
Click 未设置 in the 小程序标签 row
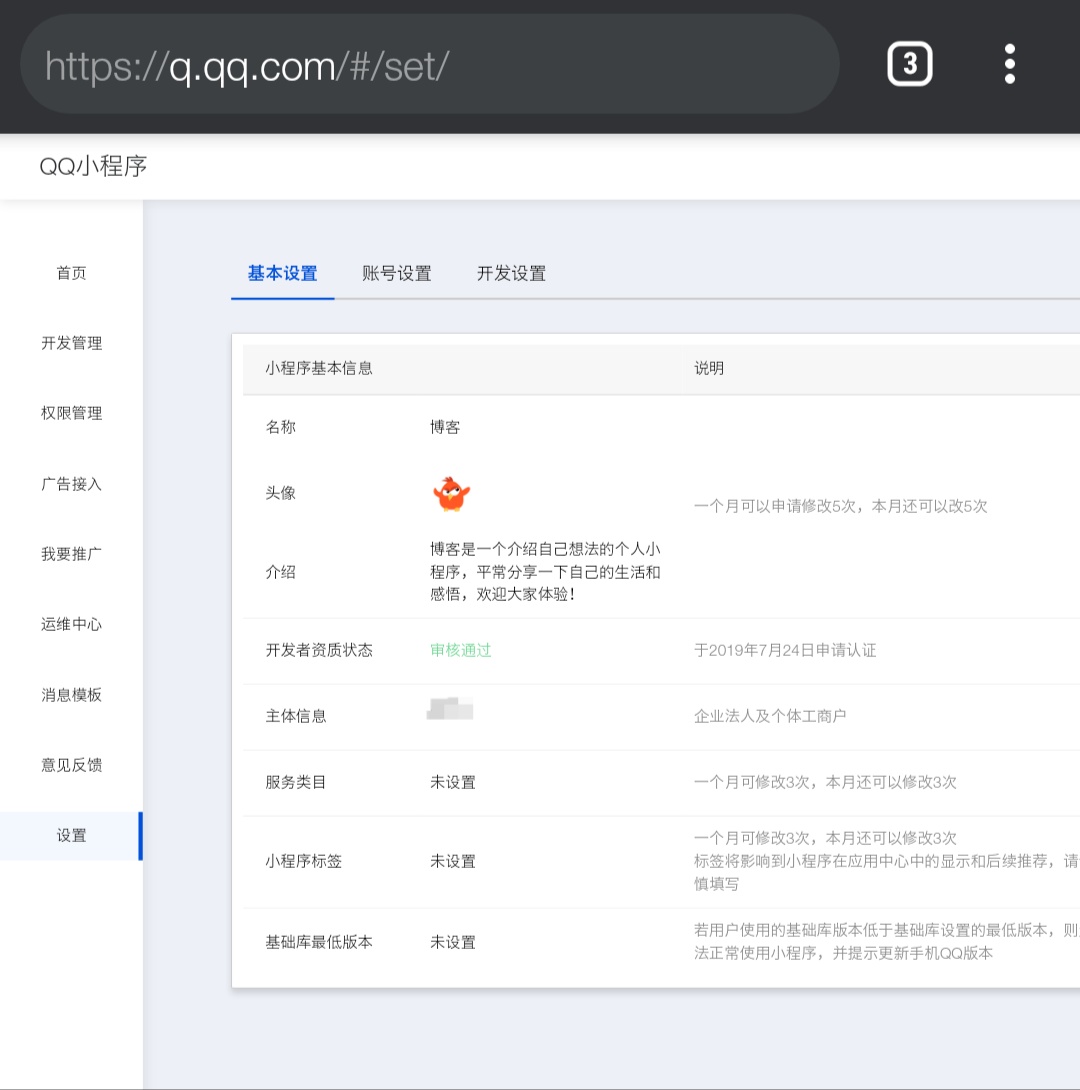click(x=452, y=861)
